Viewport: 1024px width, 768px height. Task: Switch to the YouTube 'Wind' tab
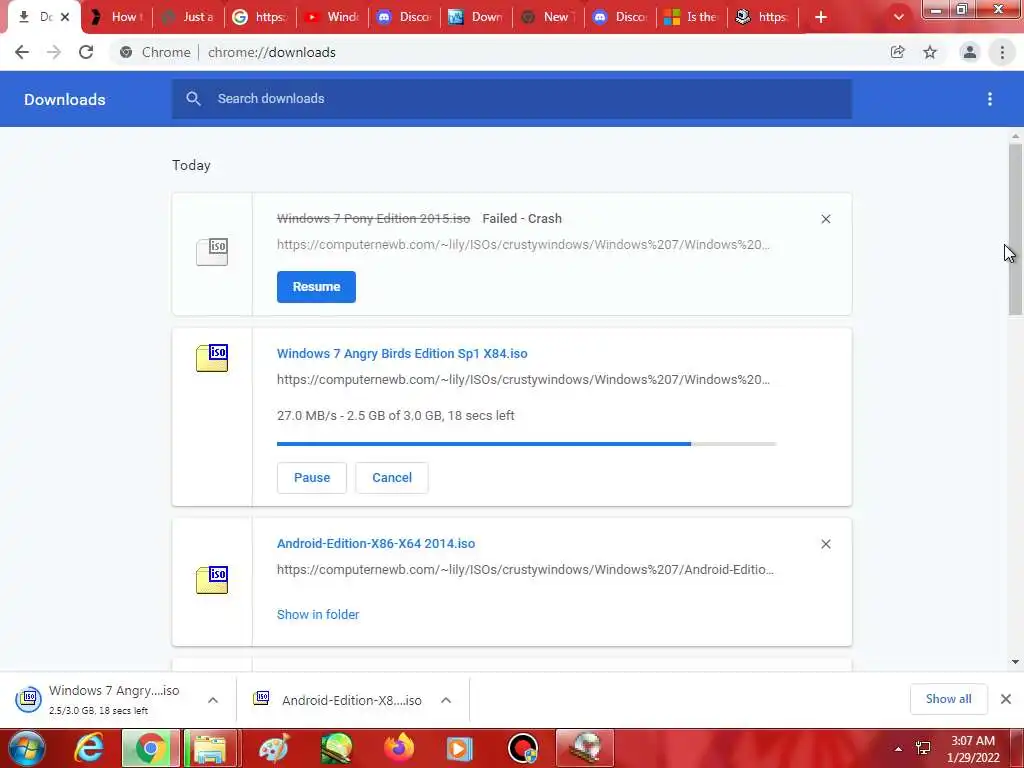tap(332, 17)
